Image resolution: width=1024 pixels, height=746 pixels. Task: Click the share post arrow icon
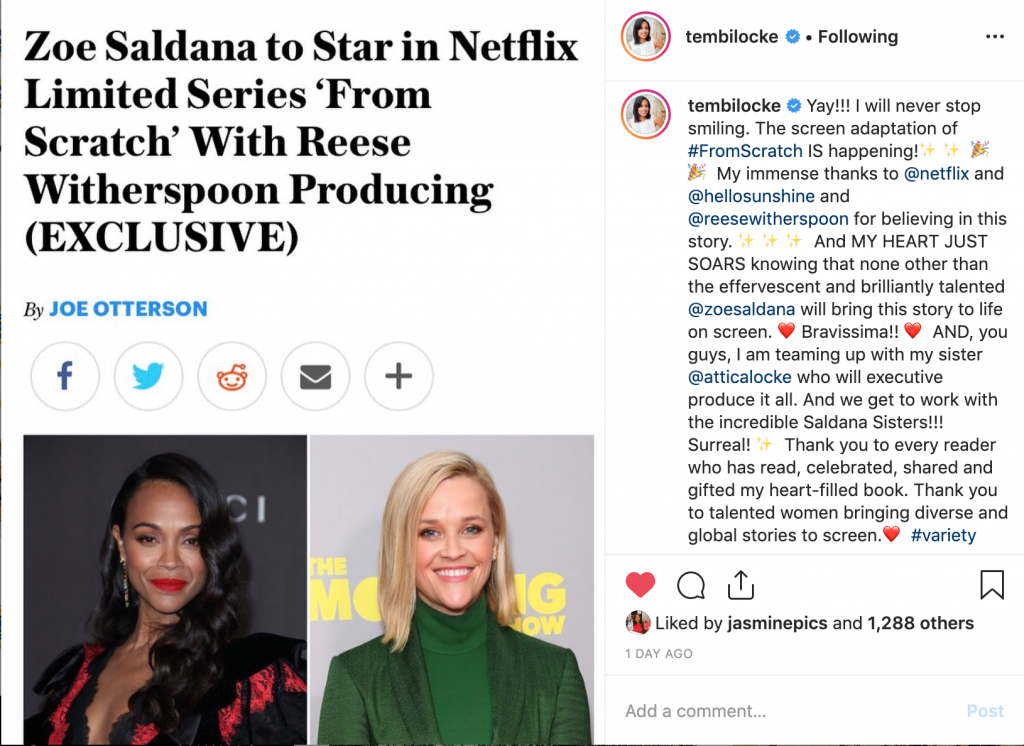(741, 585)
